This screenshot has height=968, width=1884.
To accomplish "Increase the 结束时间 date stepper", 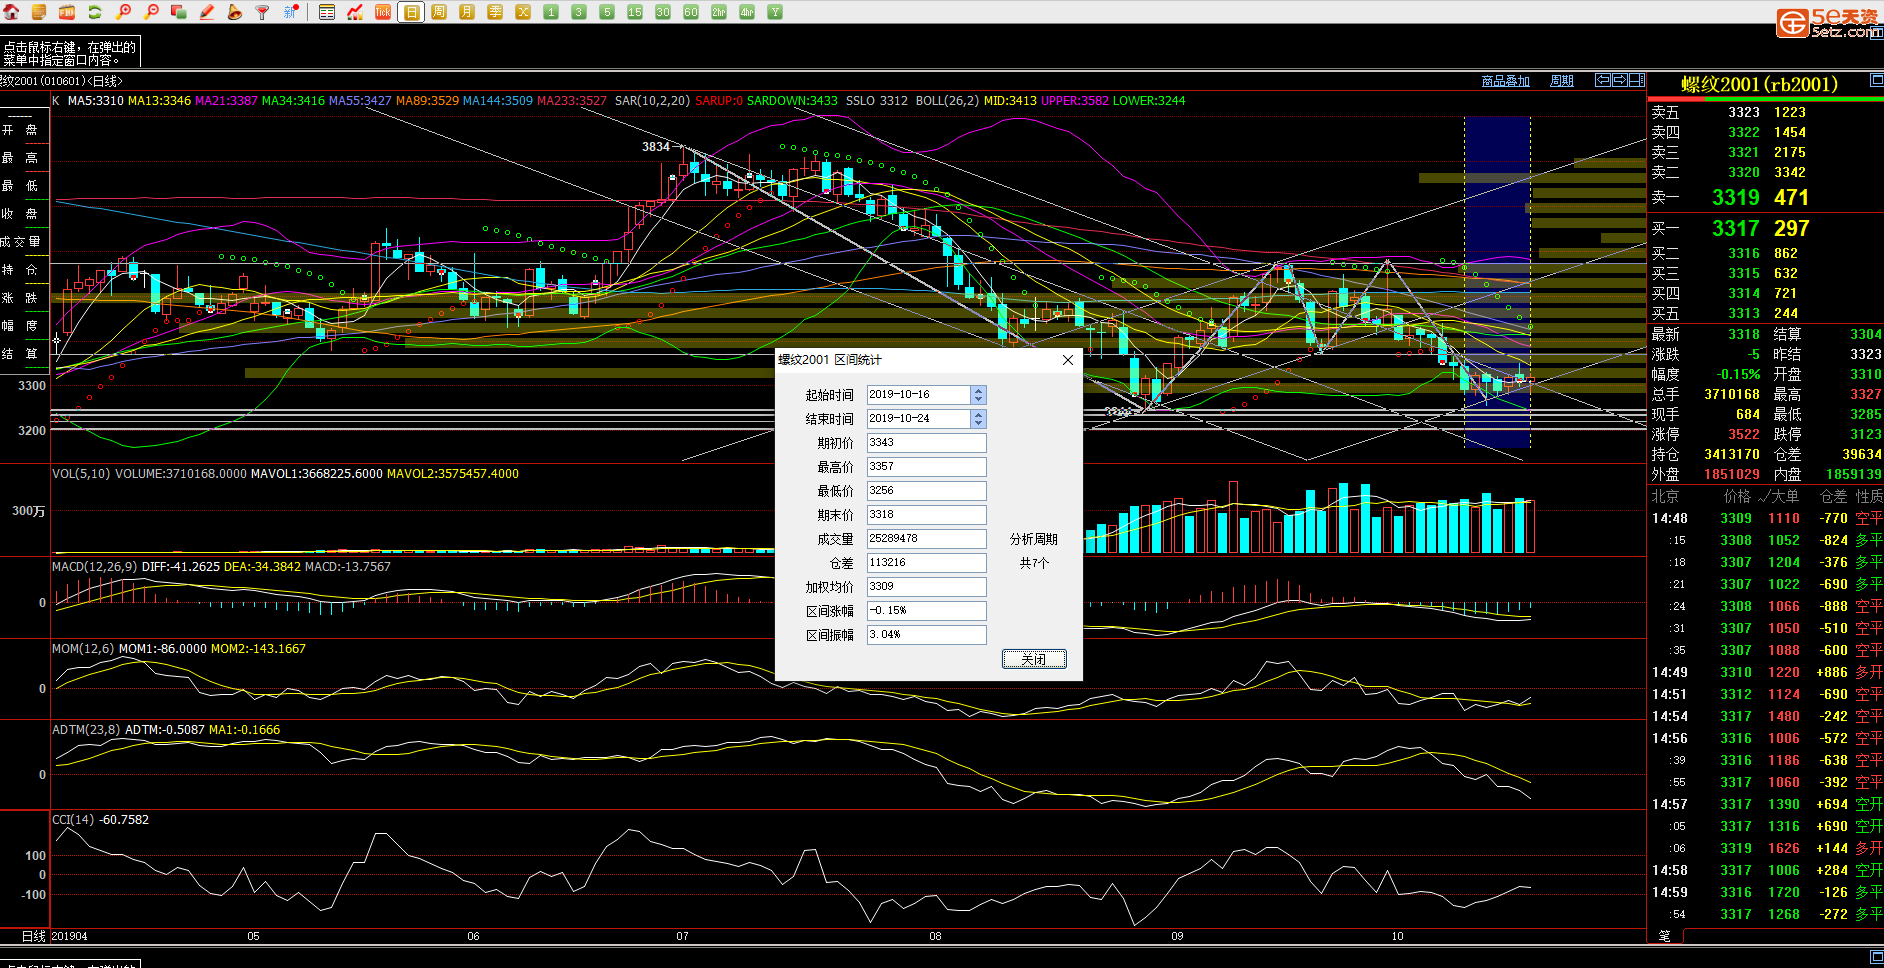I will [979, 414].
